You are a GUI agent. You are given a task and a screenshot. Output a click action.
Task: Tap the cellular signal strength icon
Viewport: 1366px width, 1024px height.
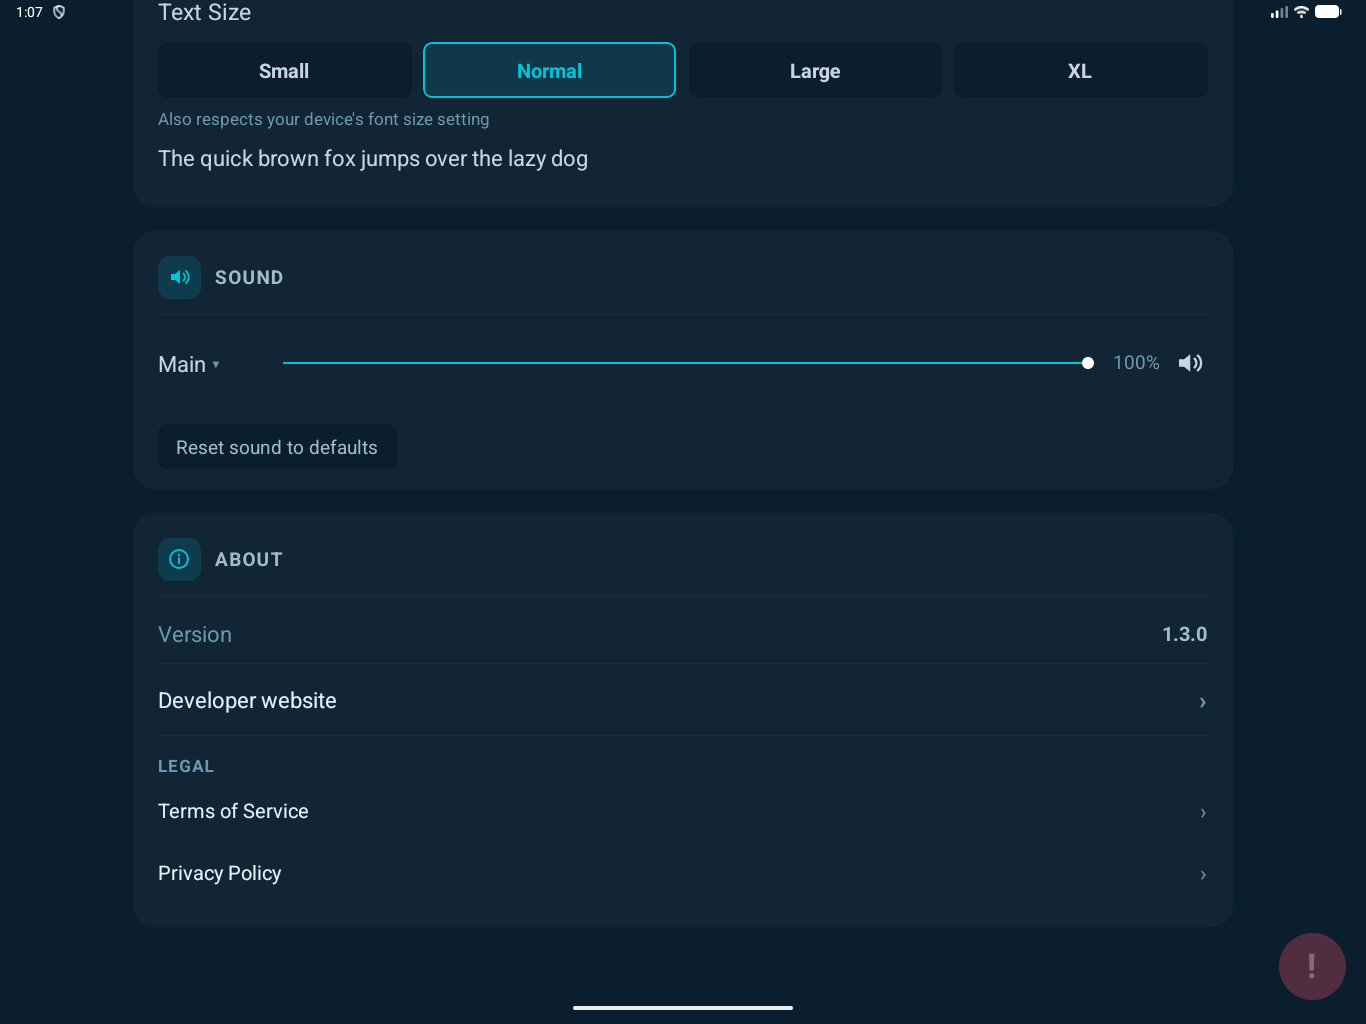pyautogui.click(x=1279, y=12)
